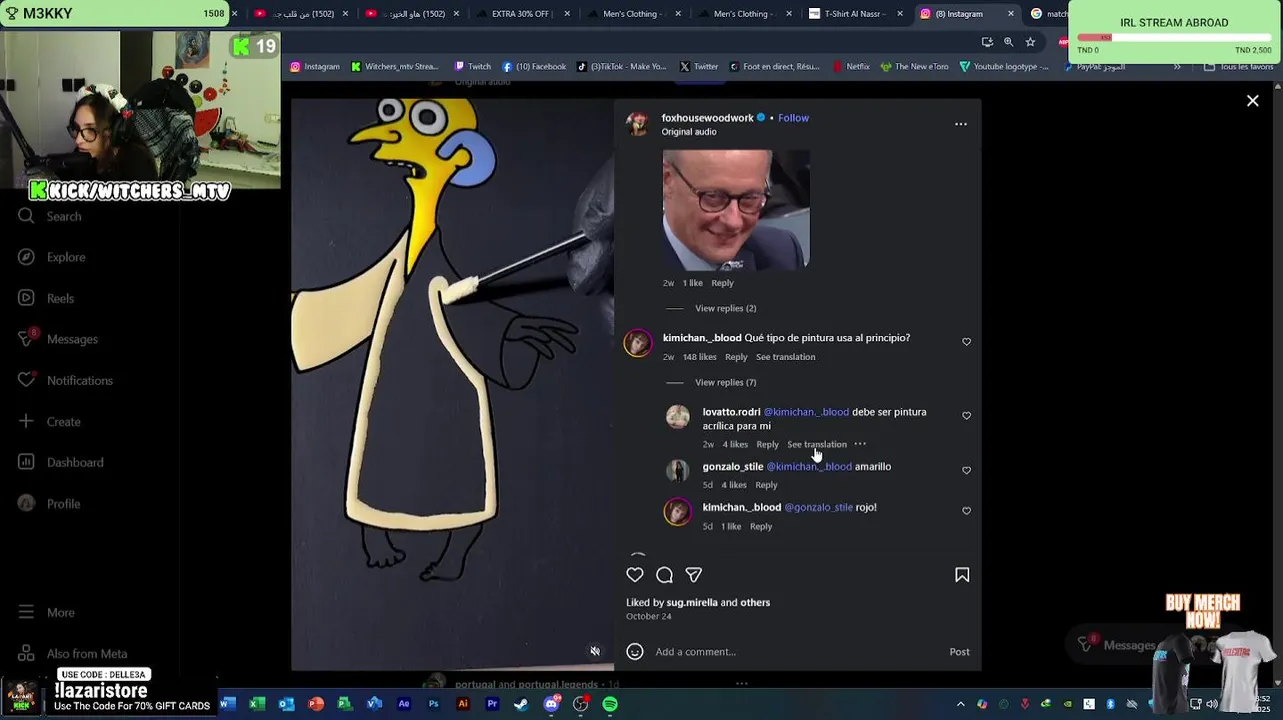Screen dimensions: 1283x720
Task: Open (10) Facebook bookmark
Action: pos(534,67)
